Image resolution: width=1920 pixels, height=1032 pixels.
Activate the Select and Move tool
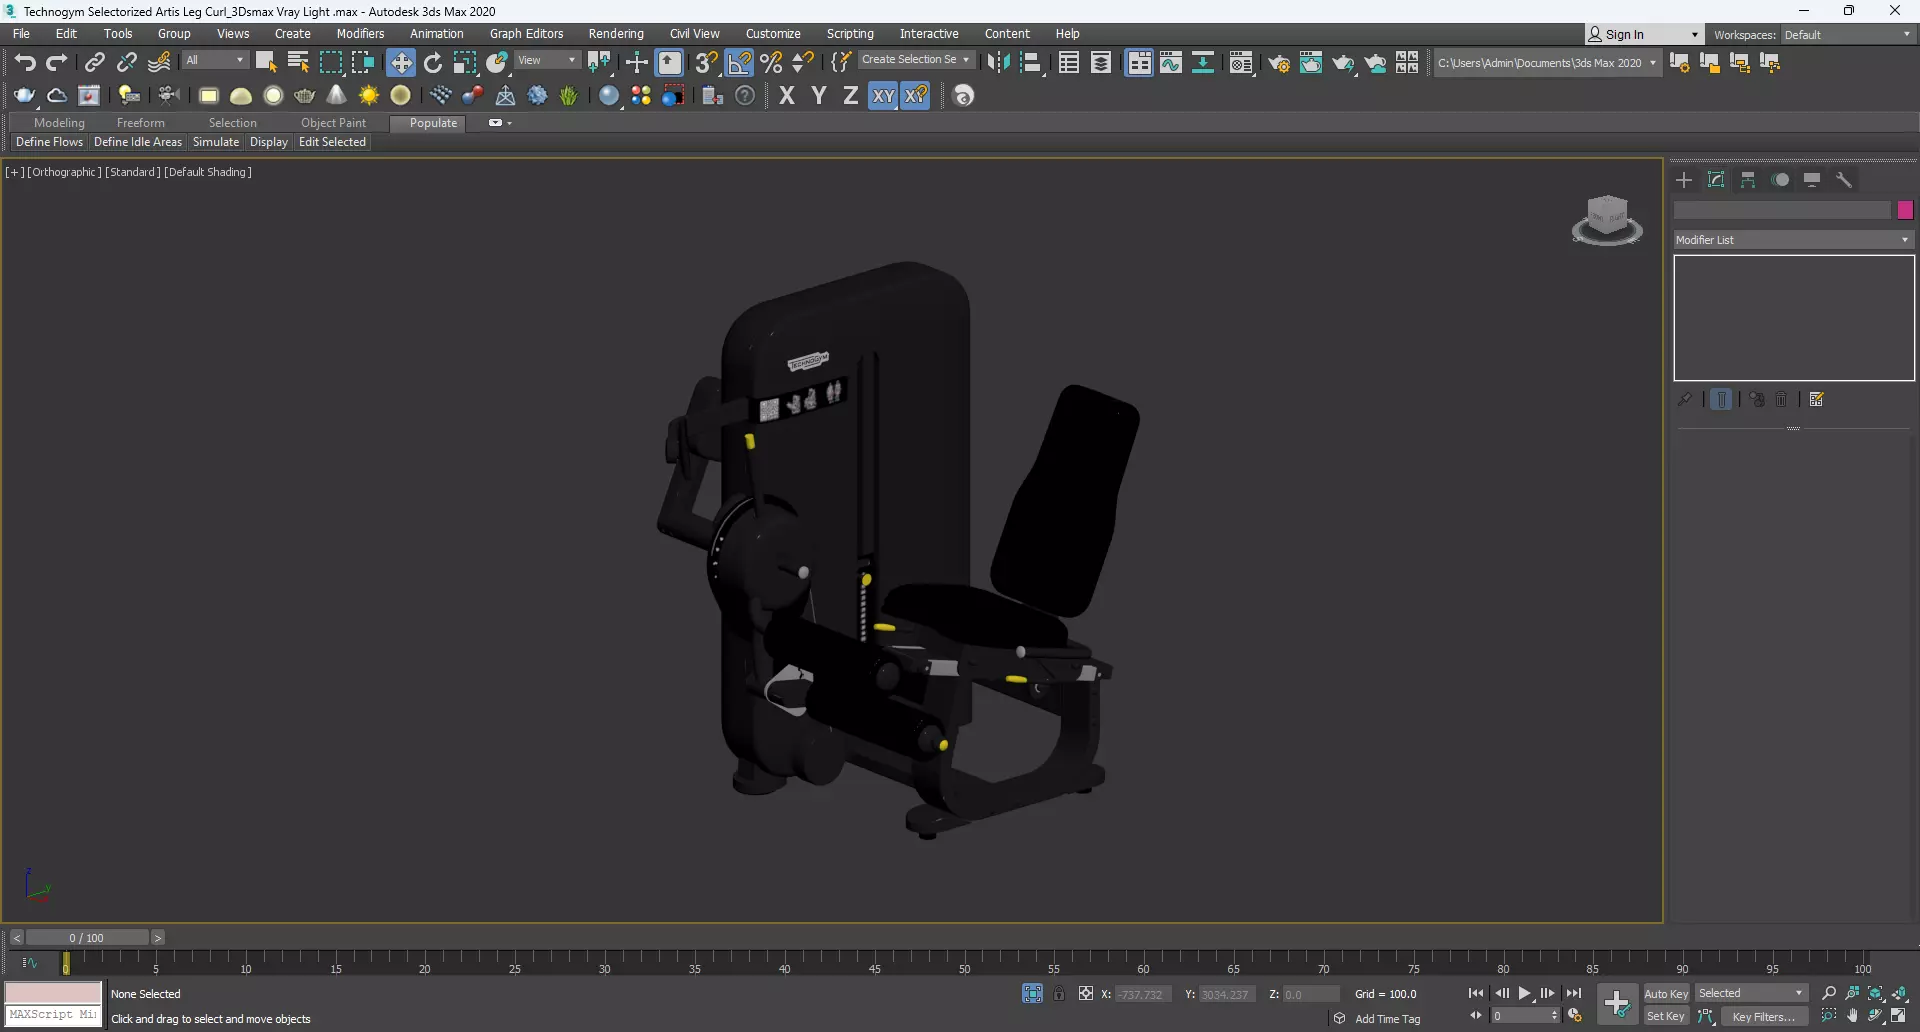(x=401, y=62)
